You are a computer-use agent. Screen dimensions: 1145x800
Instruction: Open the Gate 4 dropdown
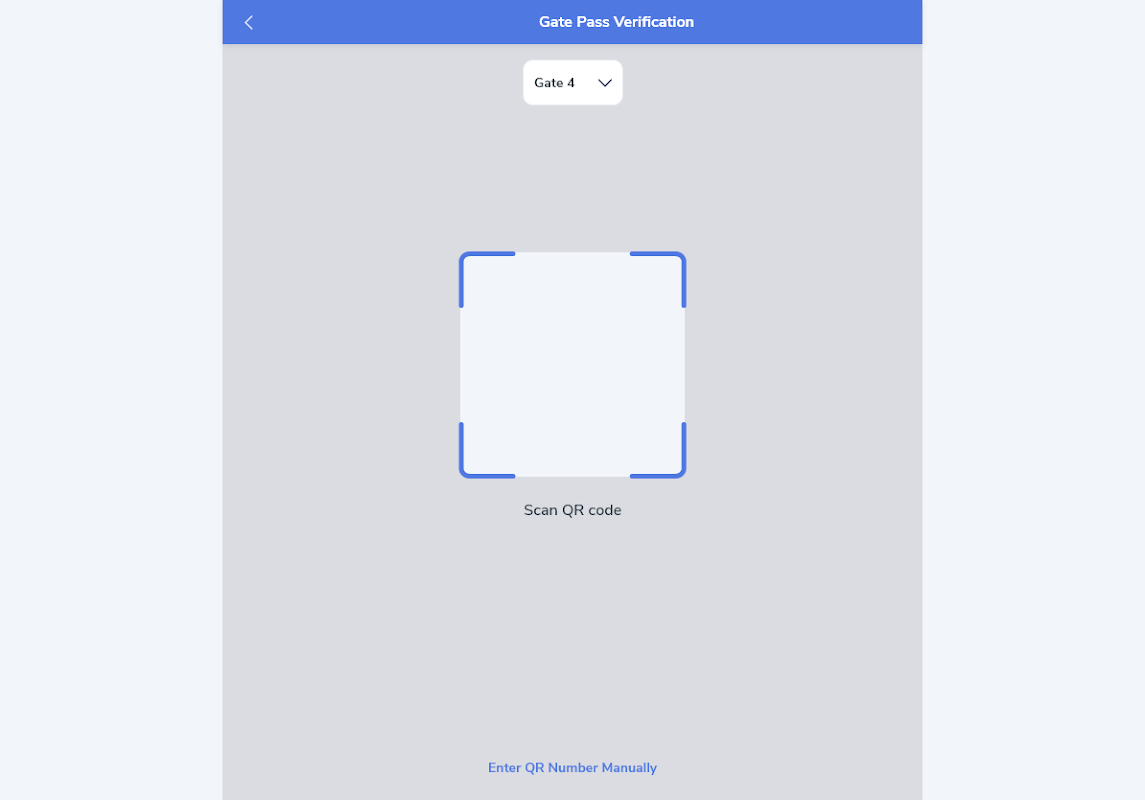(572, 82)
